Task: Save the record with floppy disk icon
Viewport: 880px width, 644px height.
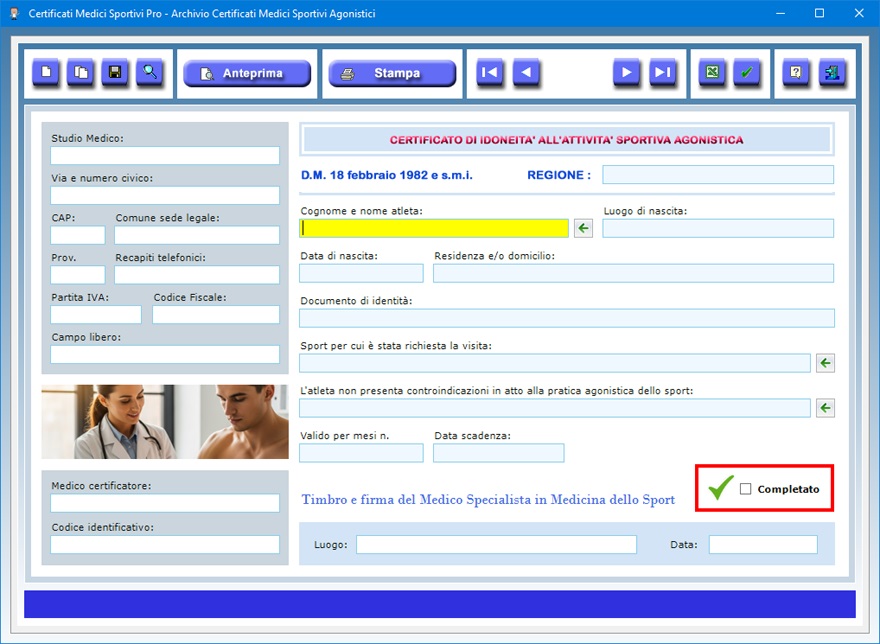Action: pos(115,73)
